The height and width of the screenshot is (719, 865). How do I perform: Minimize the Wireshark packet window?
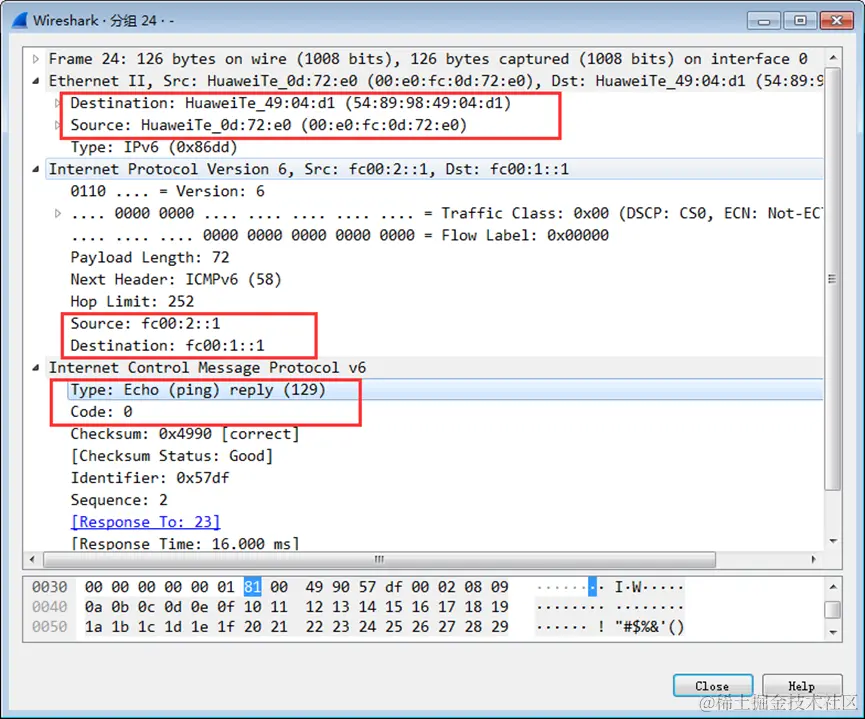pos(763,20)
